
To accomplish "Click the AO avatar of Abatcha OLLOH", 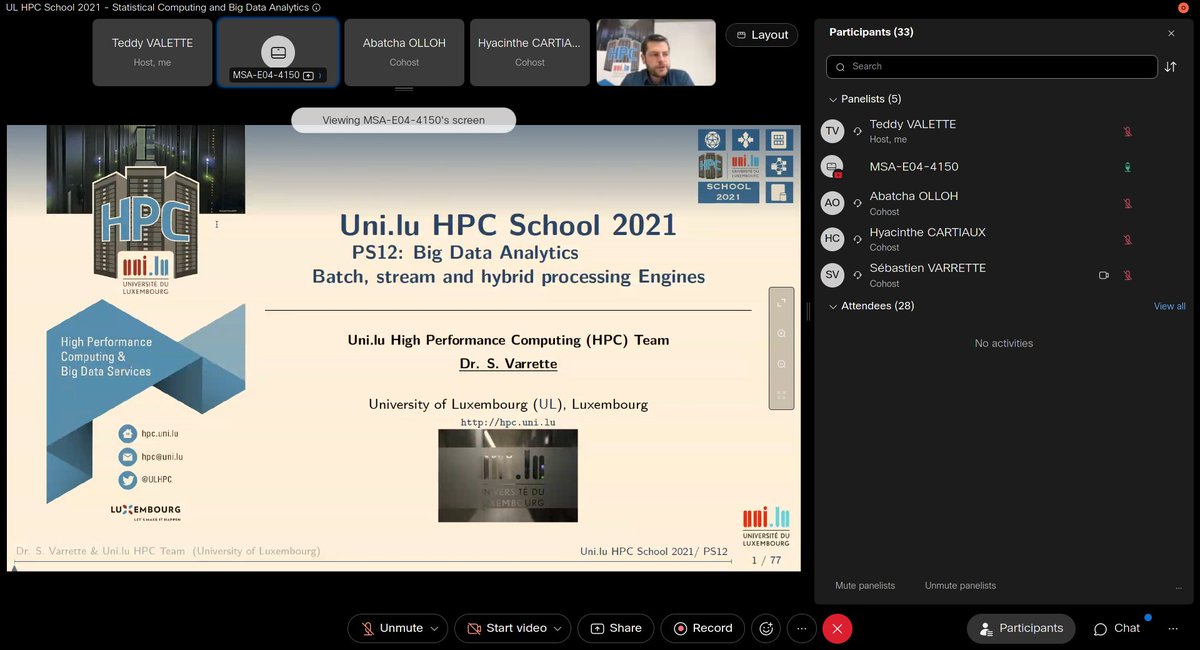I will [832, 203].
